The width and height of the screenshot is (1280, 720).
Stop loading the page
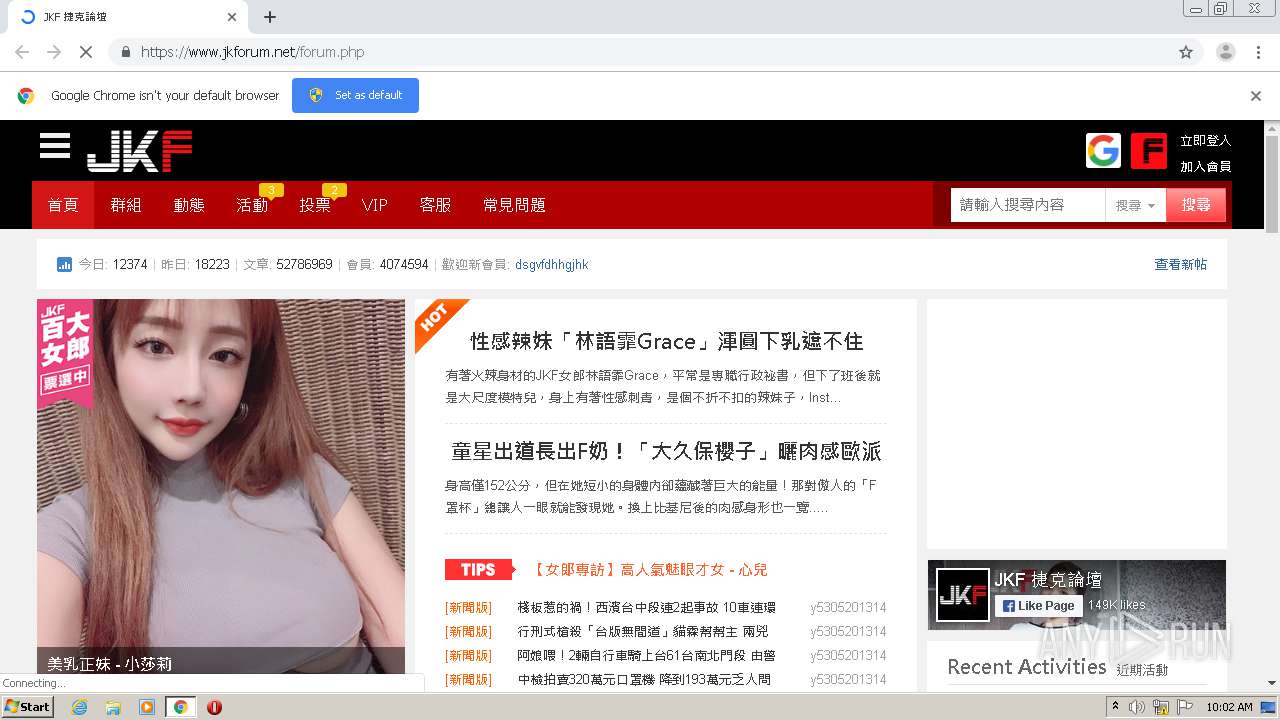(86, 52)
